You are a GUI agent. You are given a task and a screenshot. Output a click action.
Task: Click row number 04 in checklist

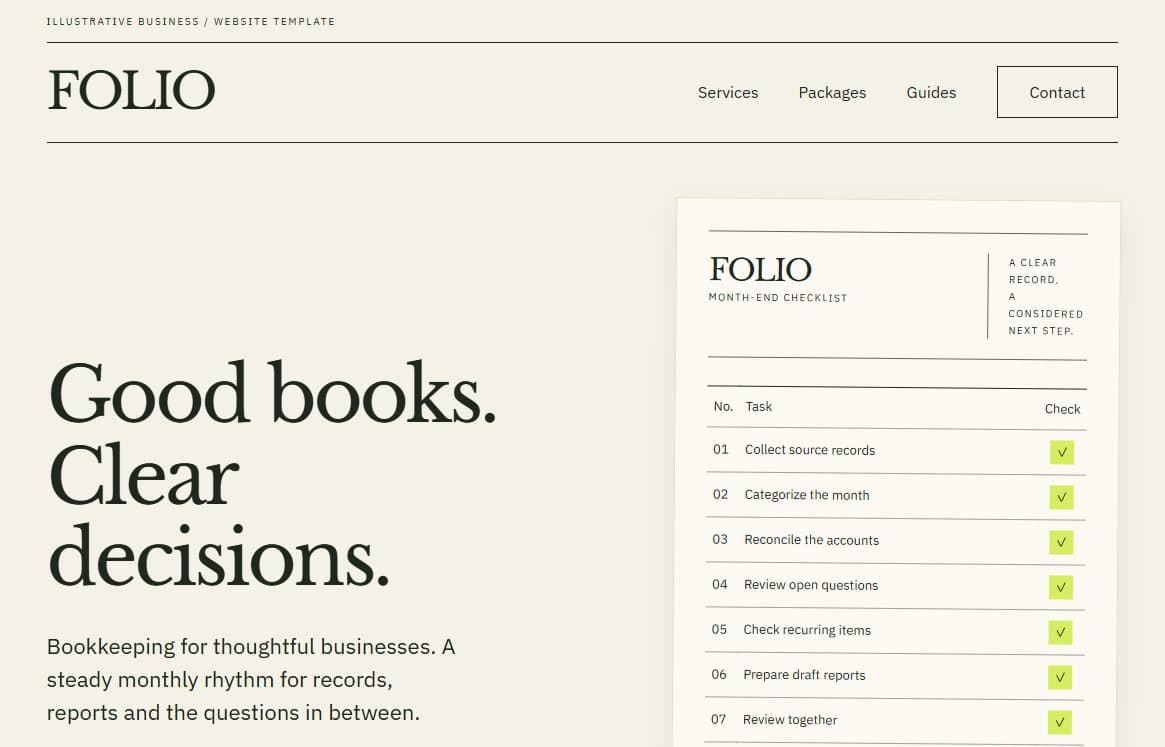coord(719,584)
